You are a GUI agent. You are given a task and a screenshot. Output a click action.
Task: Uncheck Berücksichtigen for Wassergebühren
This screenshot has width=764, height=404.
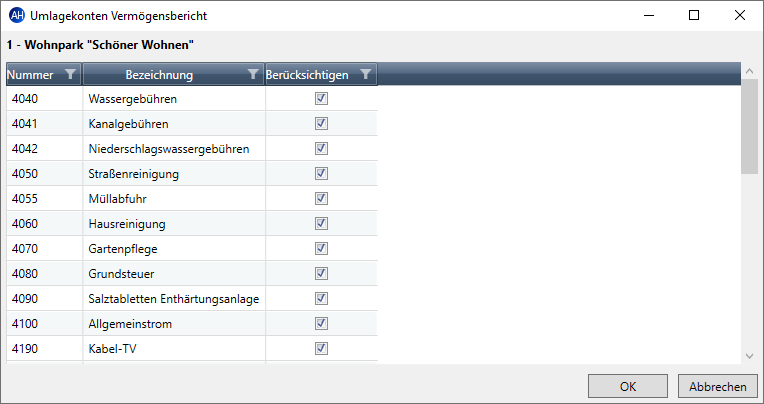[321, 98]
